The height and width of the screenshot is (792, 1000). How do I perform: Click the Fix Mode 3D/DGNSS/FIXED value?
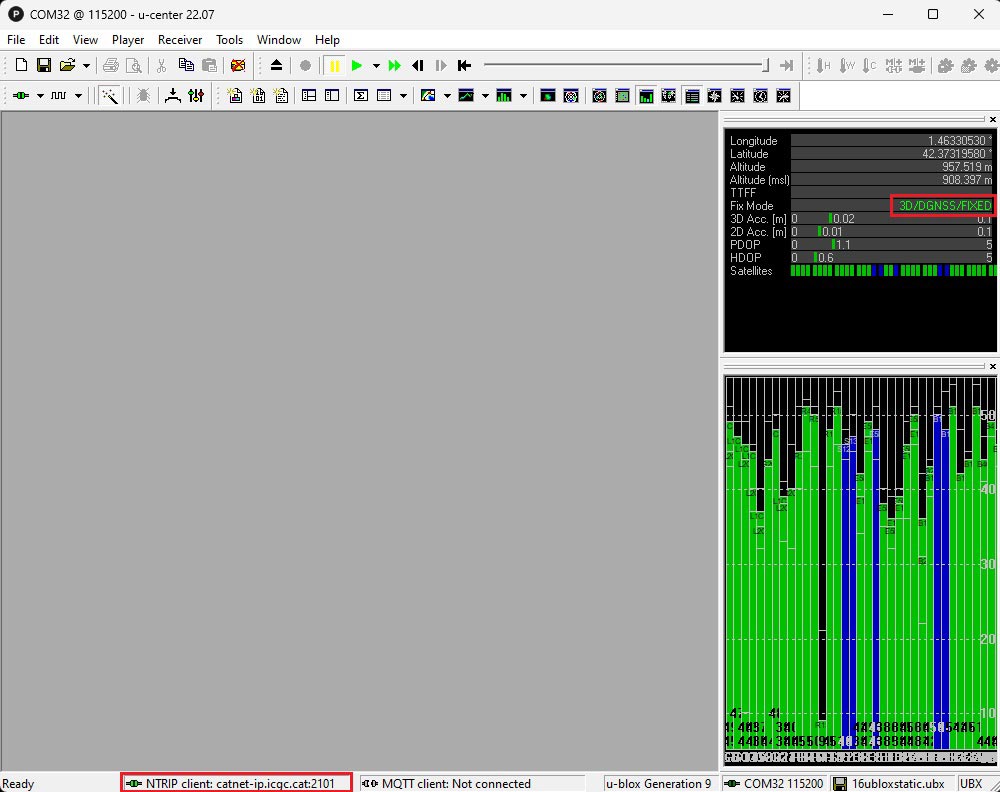(x=944, y=206)
